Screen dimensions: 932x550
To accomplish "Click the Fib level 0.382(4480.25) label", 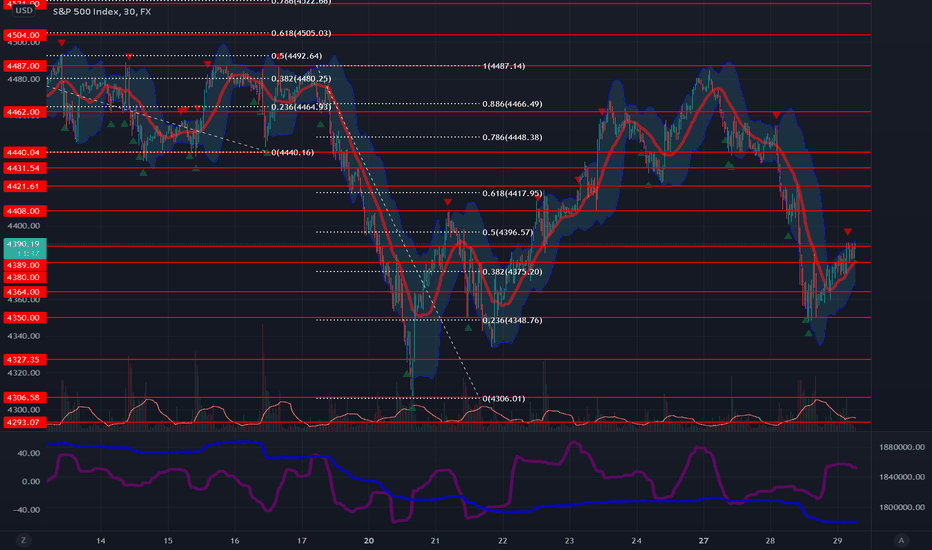I will (x=301, y=78).
